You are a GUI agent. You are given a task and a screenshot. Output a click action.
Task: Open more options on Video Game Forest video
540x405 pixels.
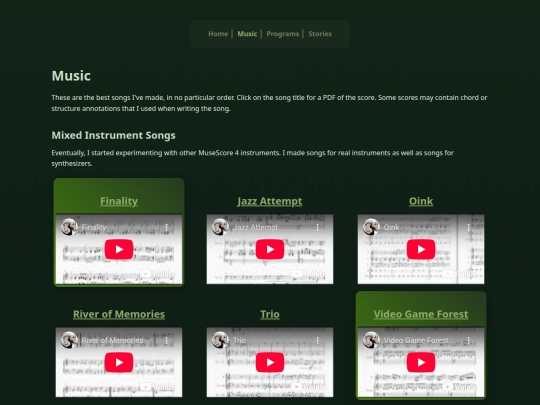coord(469,340)
